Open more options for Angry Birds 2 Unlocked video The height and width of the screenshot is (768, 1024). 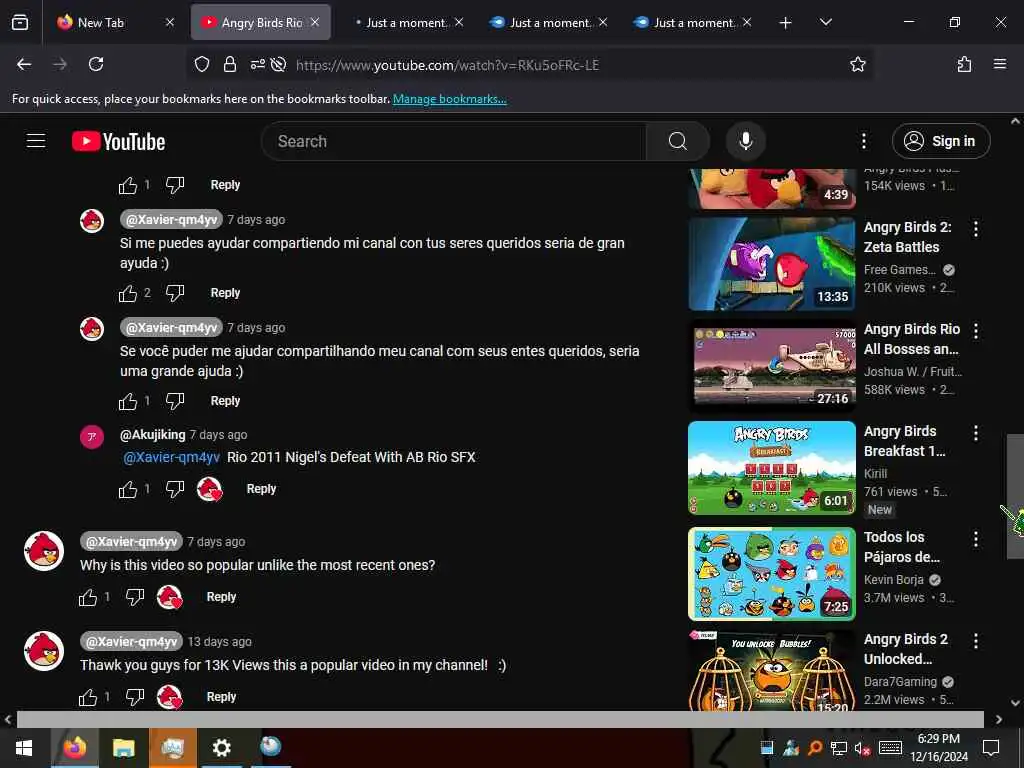coord(976,641)
